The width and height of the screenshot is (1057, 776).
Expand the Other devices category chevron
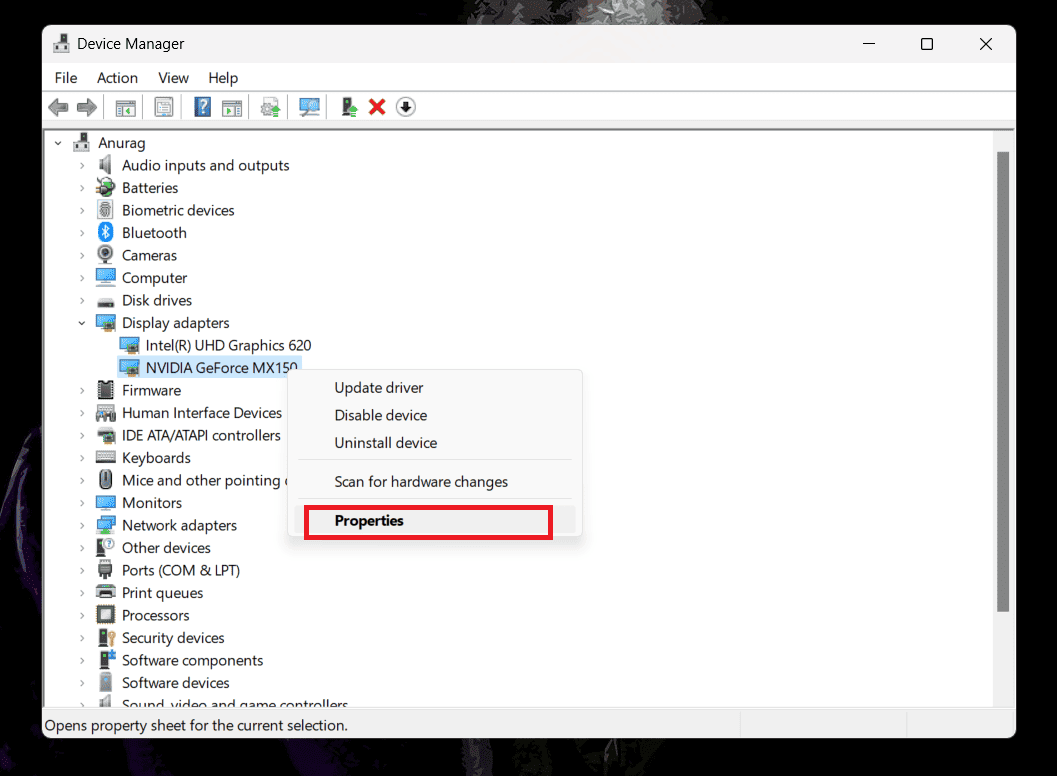pyautogui.click(x=82, y=547)
